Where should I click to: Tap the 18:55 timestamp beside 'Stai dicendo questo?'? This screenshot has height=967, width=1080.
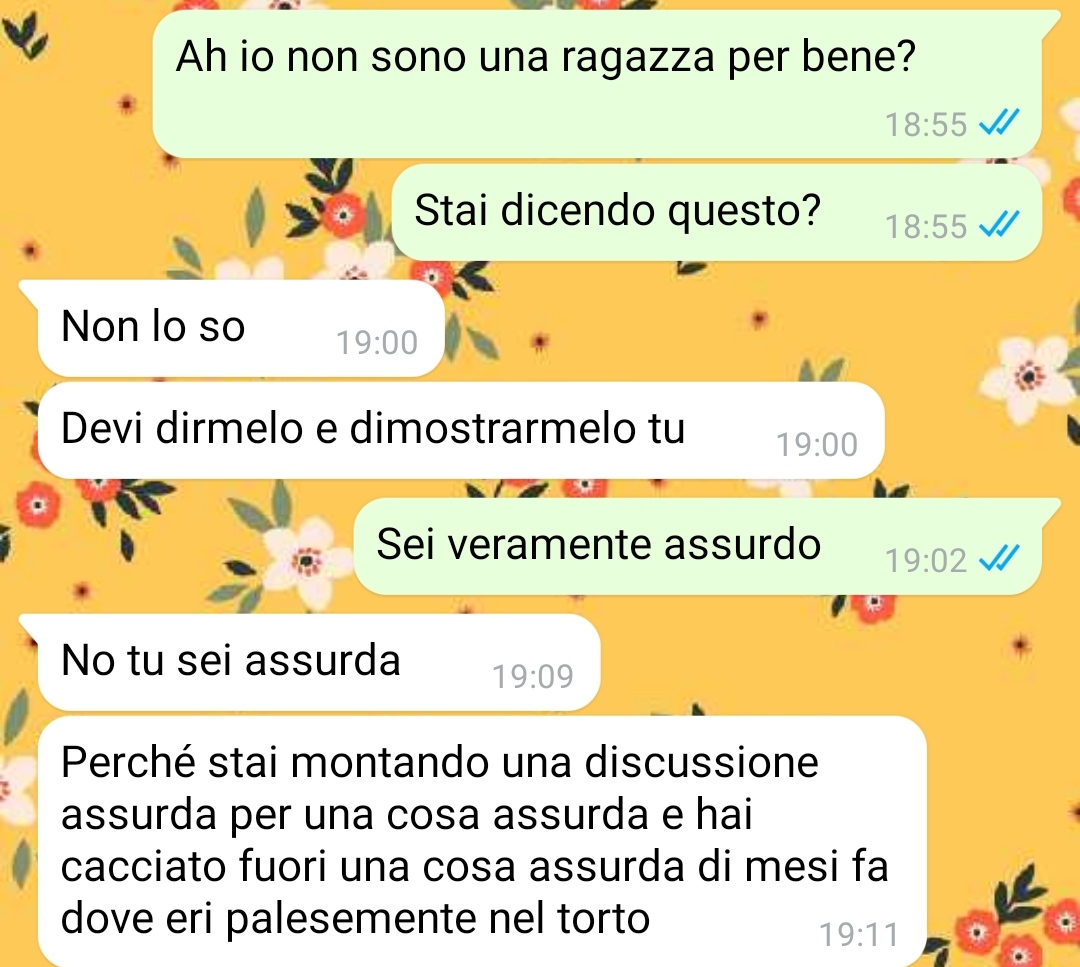[x=926, y=227]
